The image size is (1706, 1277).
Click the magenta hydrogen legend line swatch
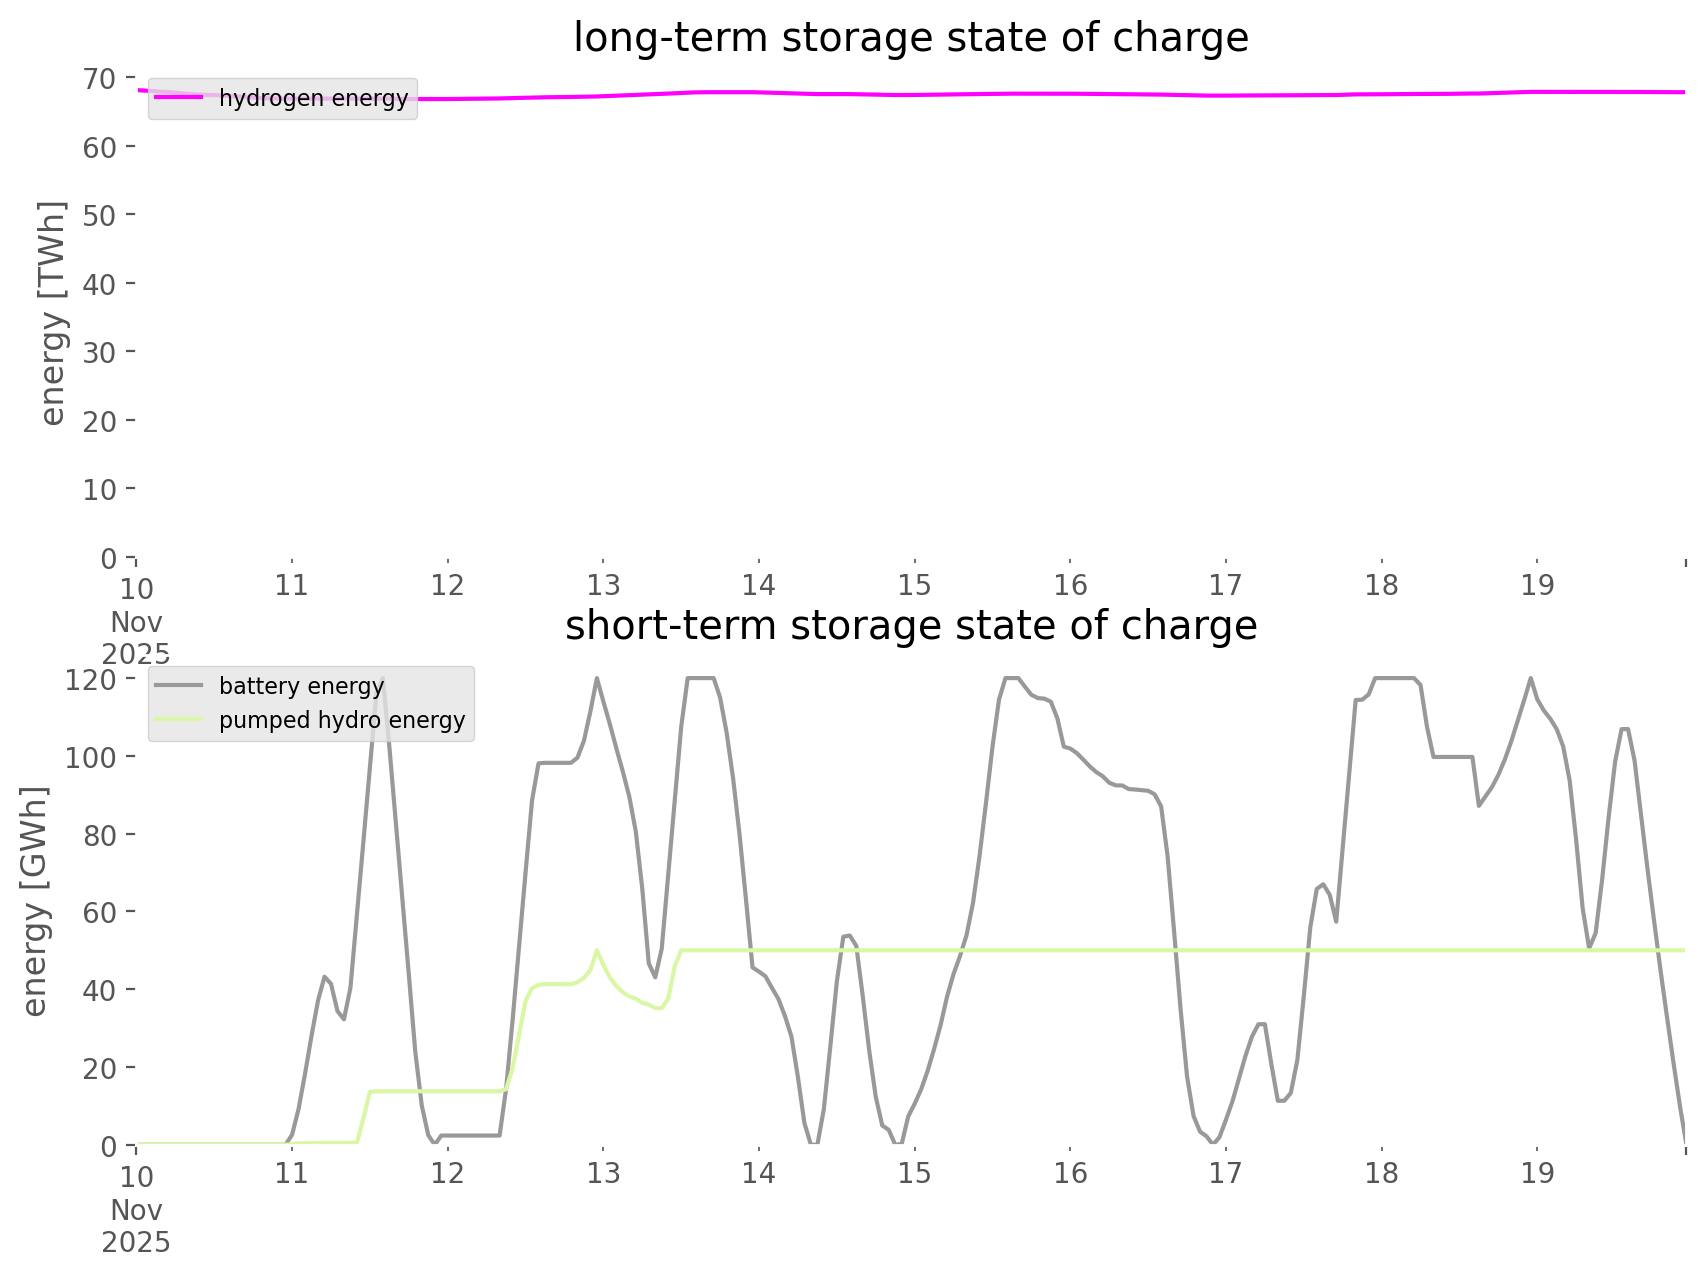179,98
